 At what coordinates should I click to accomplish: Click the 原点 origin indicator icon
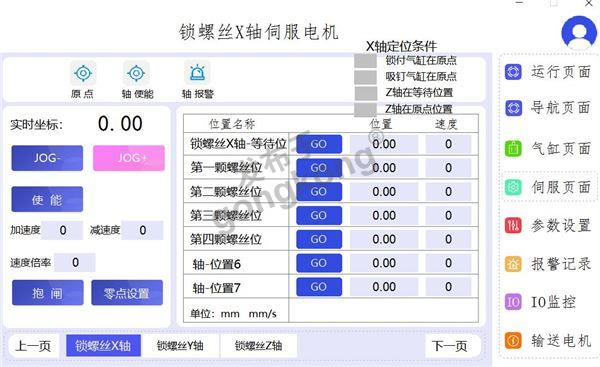[83, 73]
